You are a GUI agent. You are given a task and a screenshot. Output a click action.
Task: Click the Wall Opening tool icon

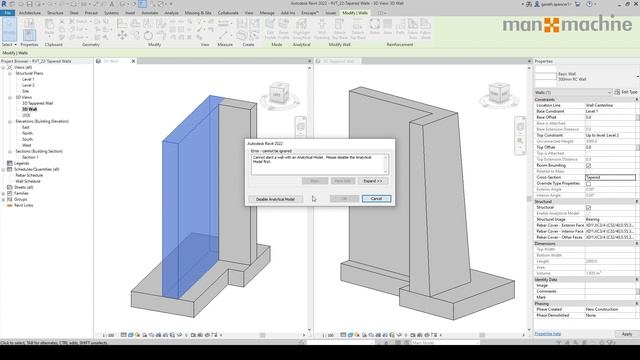pos(322,29)
